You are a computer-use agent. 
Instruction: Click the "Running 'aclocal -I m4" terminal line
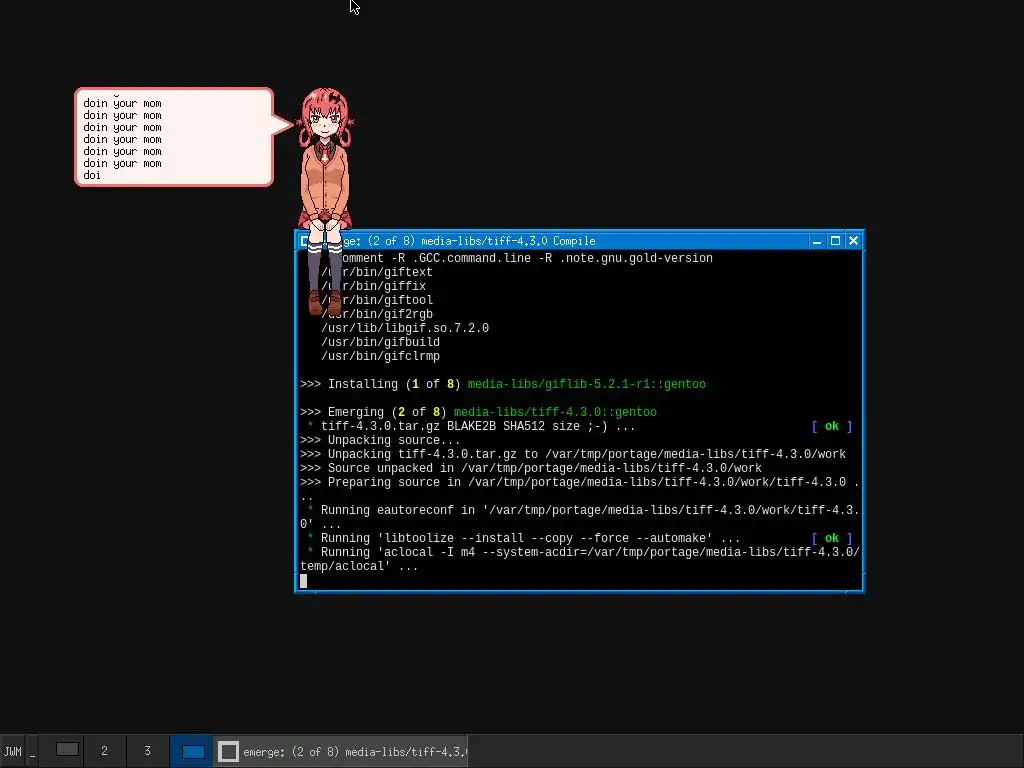pyautogui.click(x=580, y=559)
